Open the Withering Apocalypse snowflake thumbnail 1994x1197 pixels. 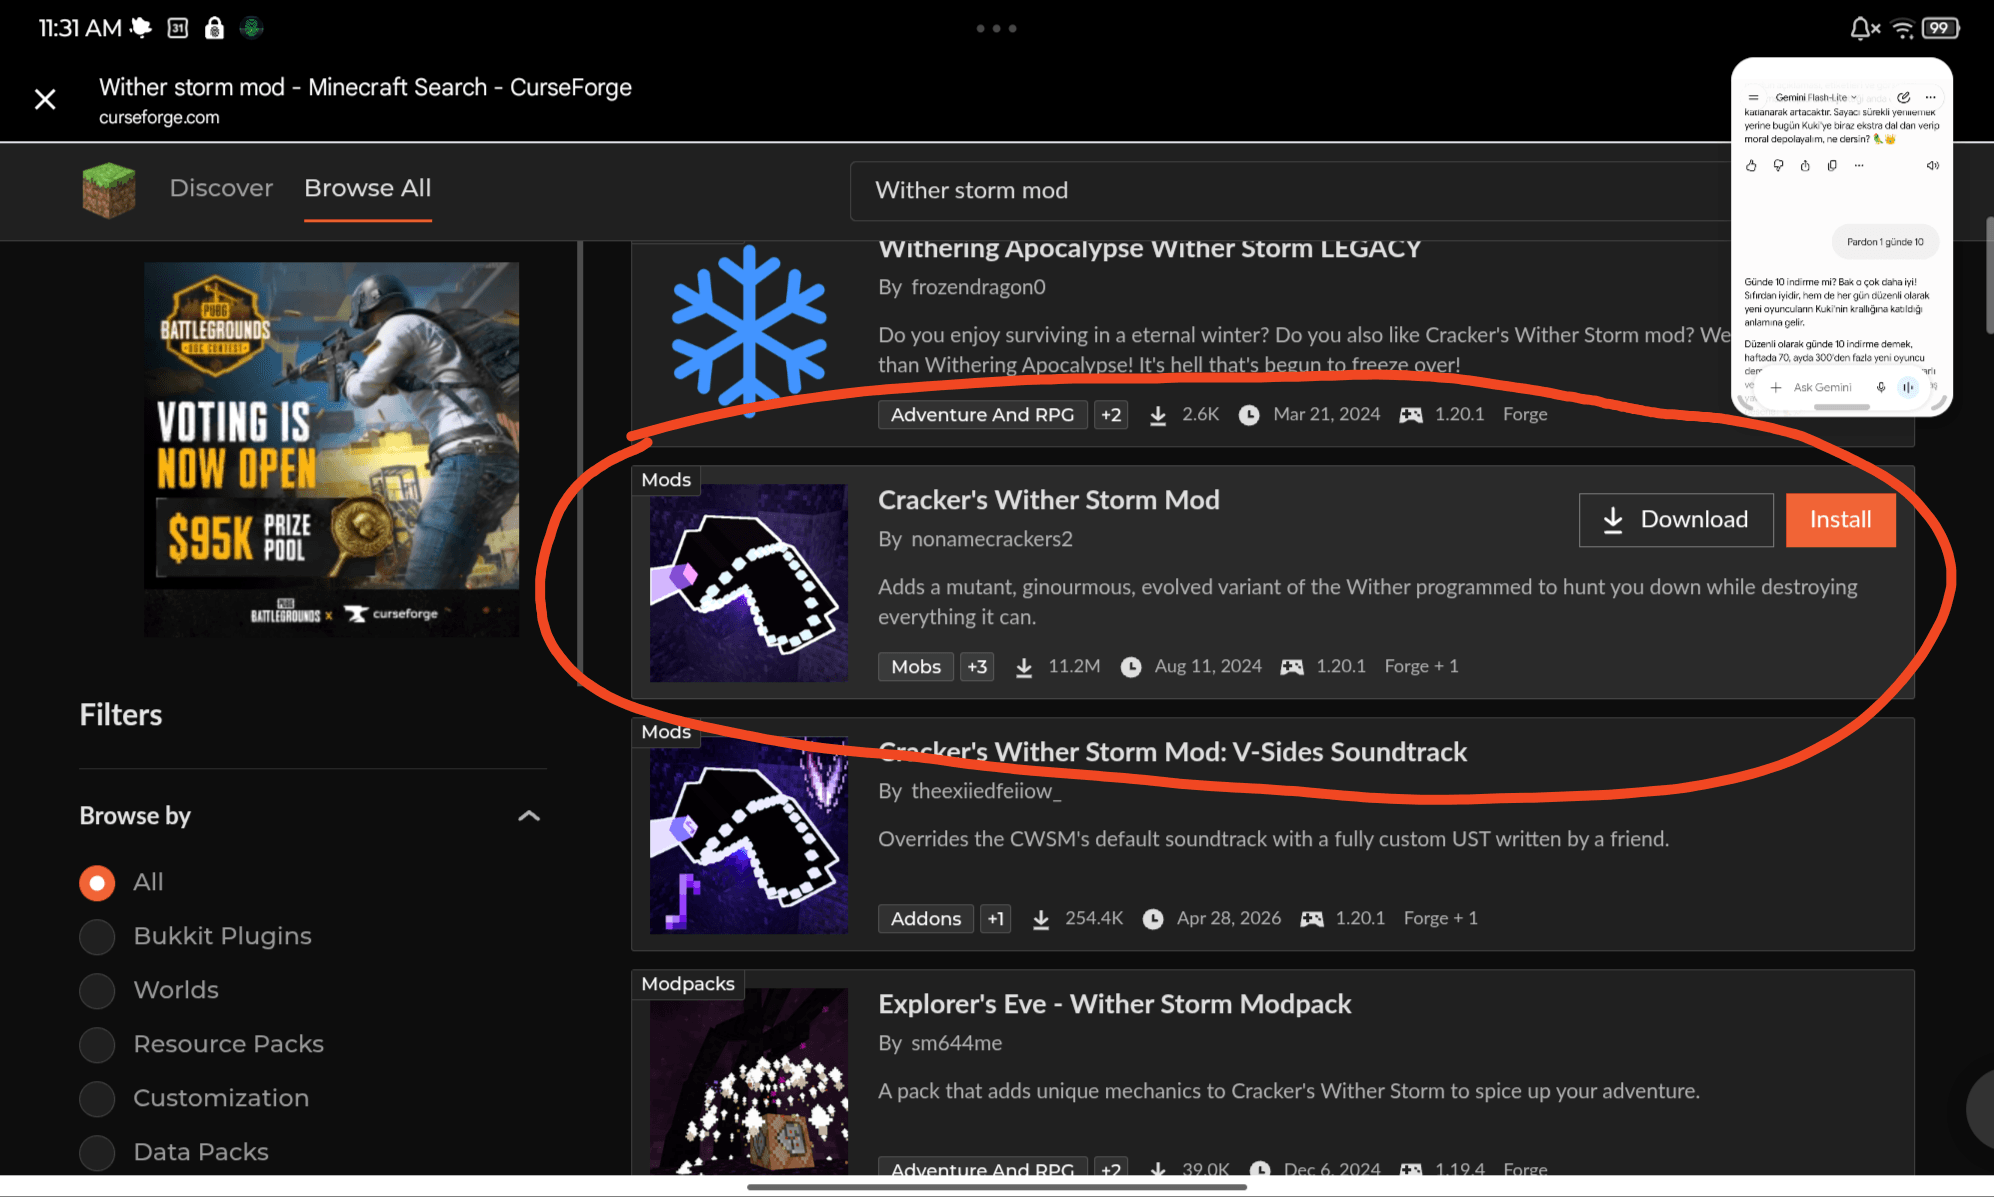[749, 330]
